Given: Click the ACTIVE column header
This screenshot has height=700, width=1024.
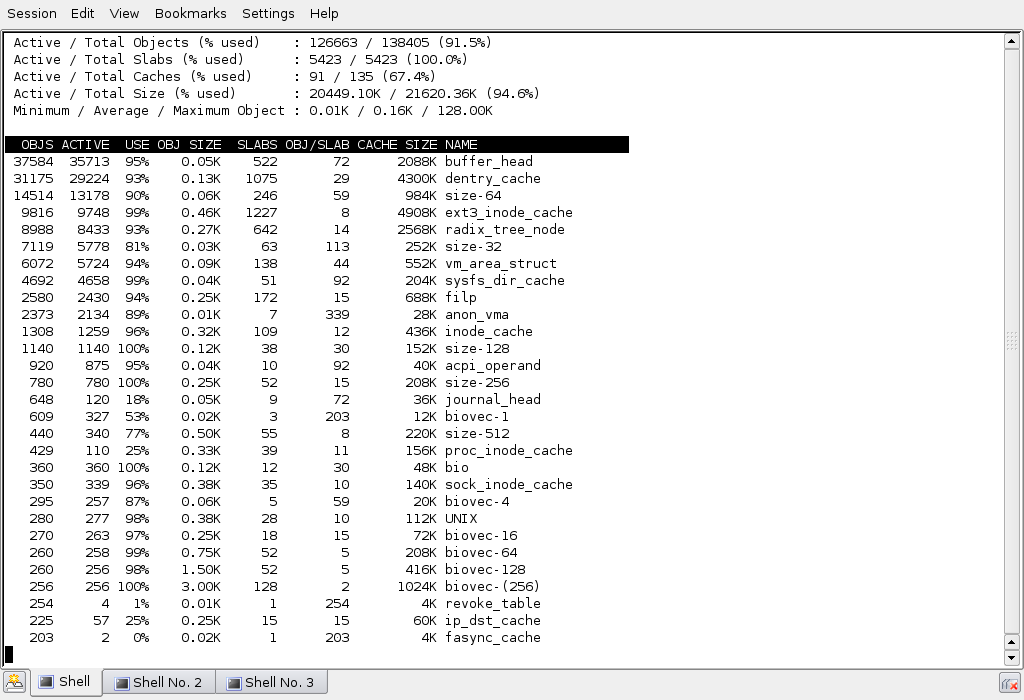Looking at the screenshot, I should coord(86,144).
